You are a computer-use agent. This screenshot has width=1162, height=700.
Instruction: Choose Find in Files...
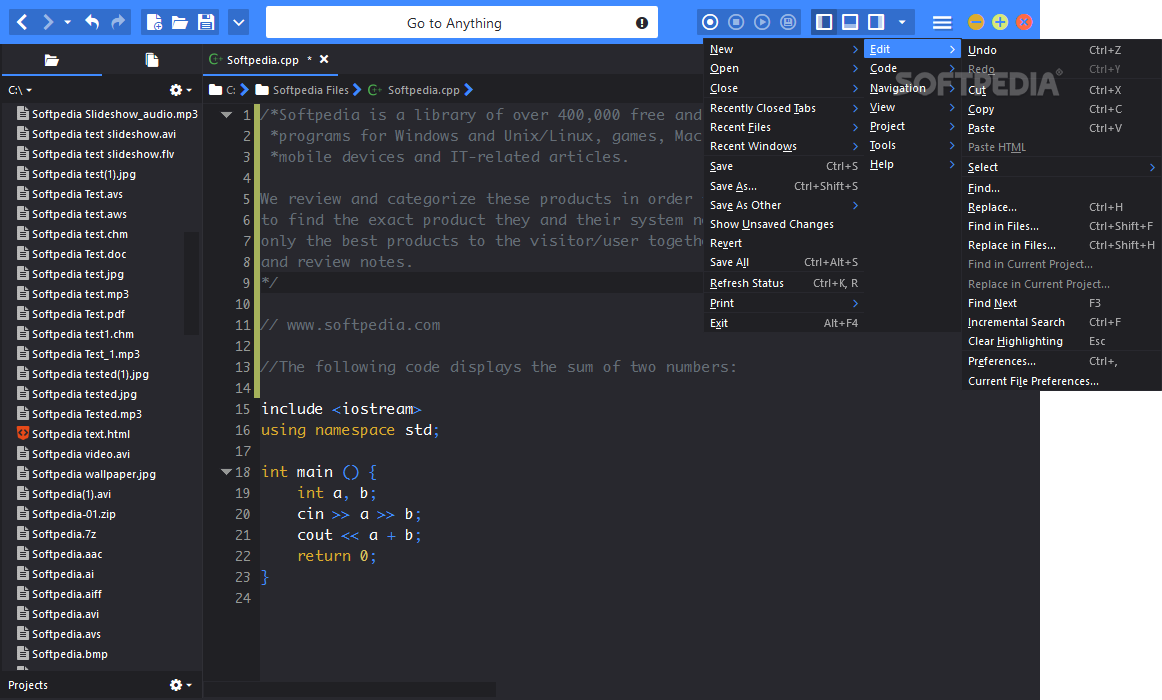tap(1061, 226)
